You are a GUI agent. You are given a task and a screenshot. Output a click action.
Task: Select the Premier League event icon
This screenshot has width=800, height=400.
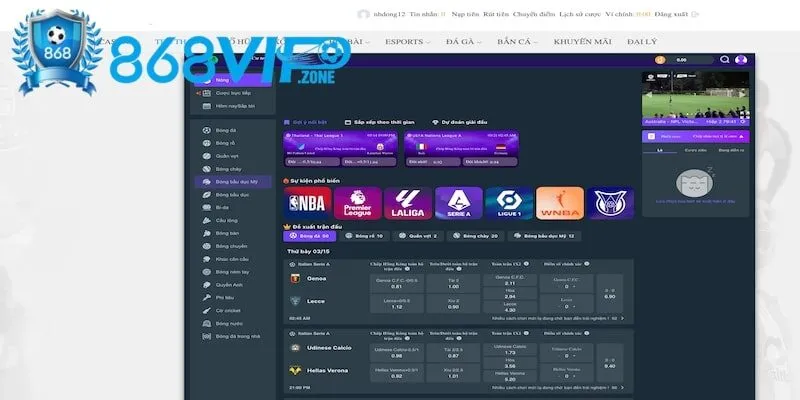click(x=357, y=203)
